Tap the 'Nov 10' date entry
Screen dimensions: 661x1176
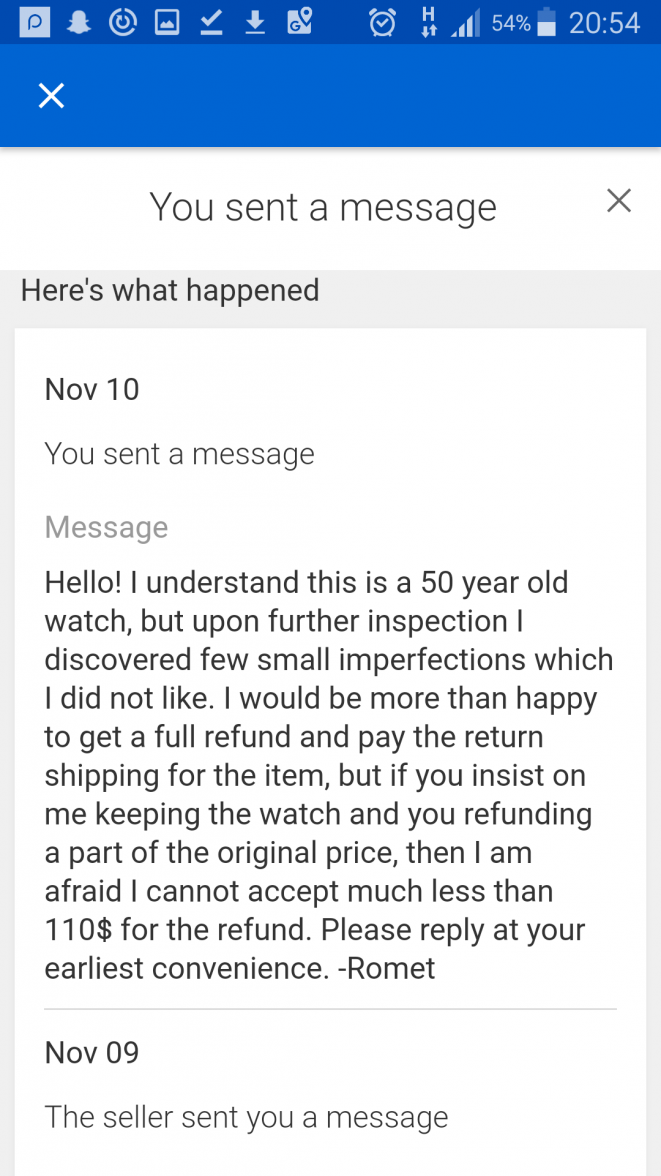click(92, 389)
